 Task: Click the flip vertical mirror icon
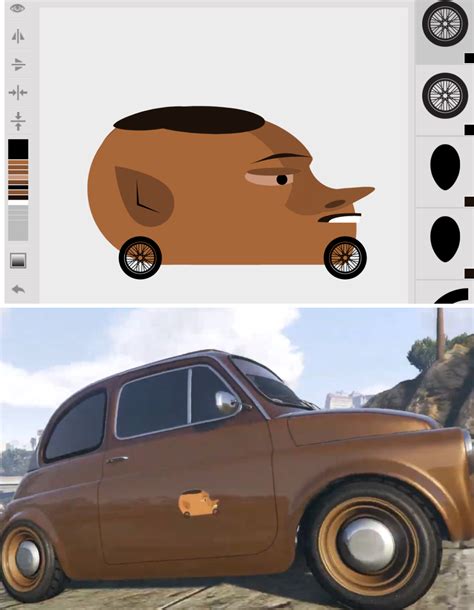pos(18,65)
